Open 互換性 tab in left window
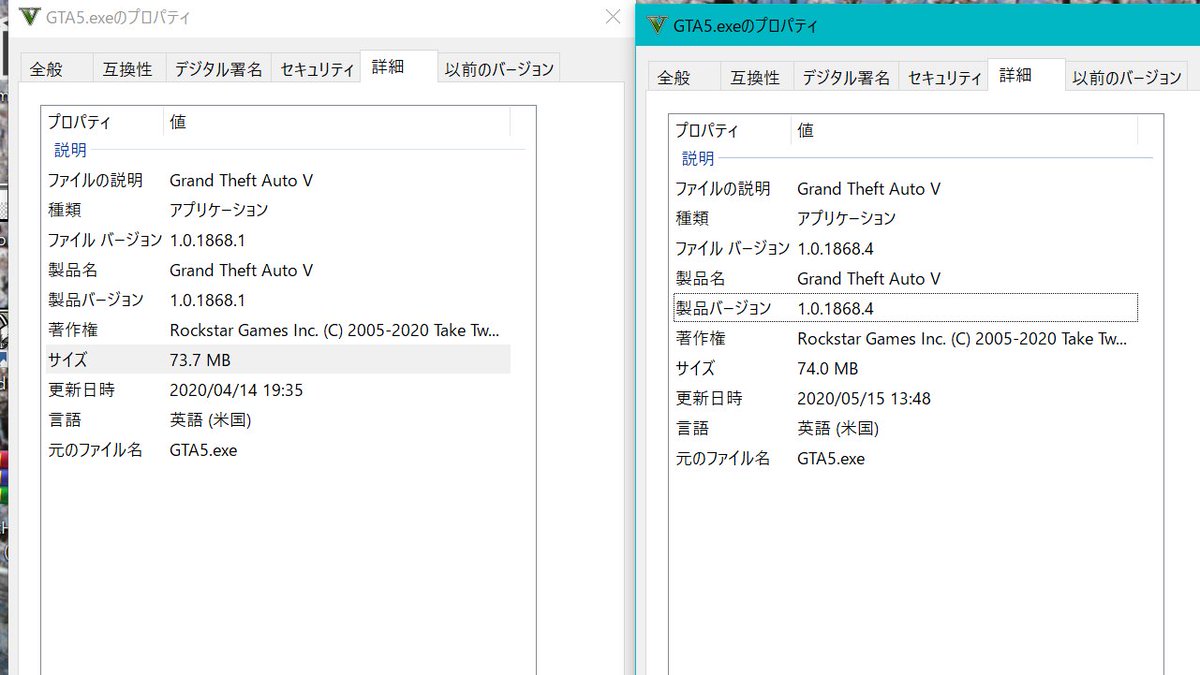 click(x=128, y=69)
